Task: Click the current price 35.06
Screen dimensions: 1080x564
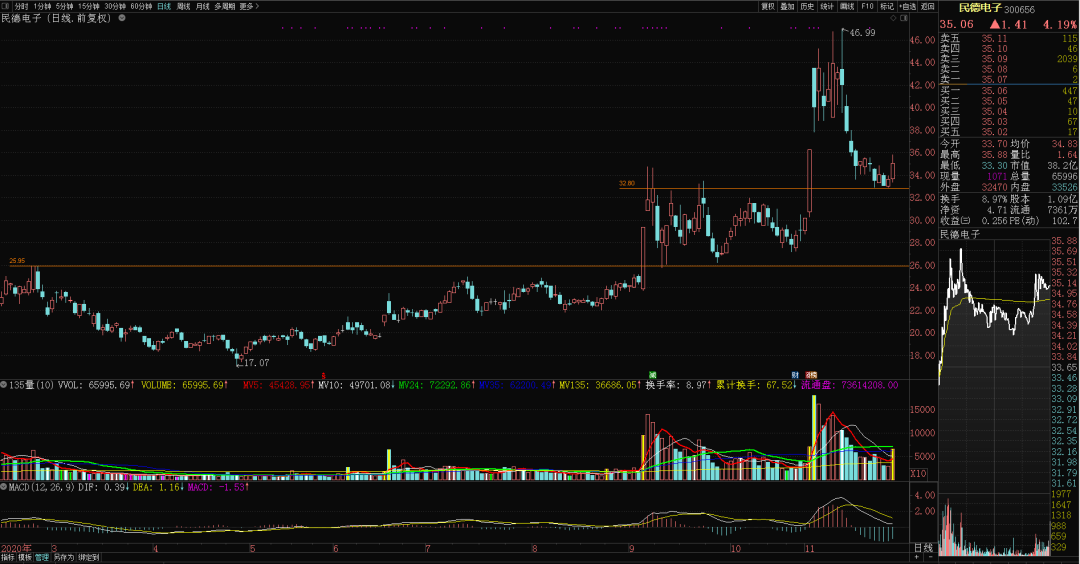Action: (957, 24)
